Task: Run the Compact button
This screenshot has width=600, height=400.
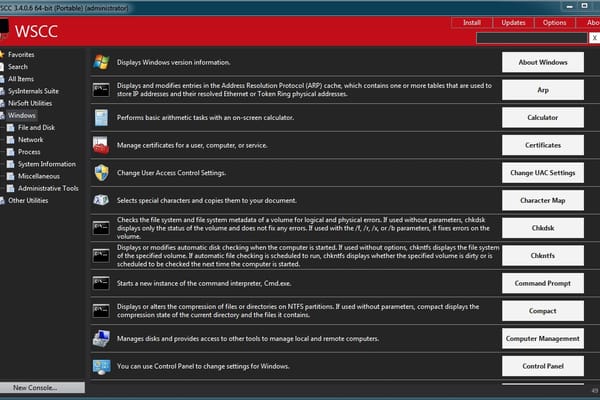Action: 543,311
